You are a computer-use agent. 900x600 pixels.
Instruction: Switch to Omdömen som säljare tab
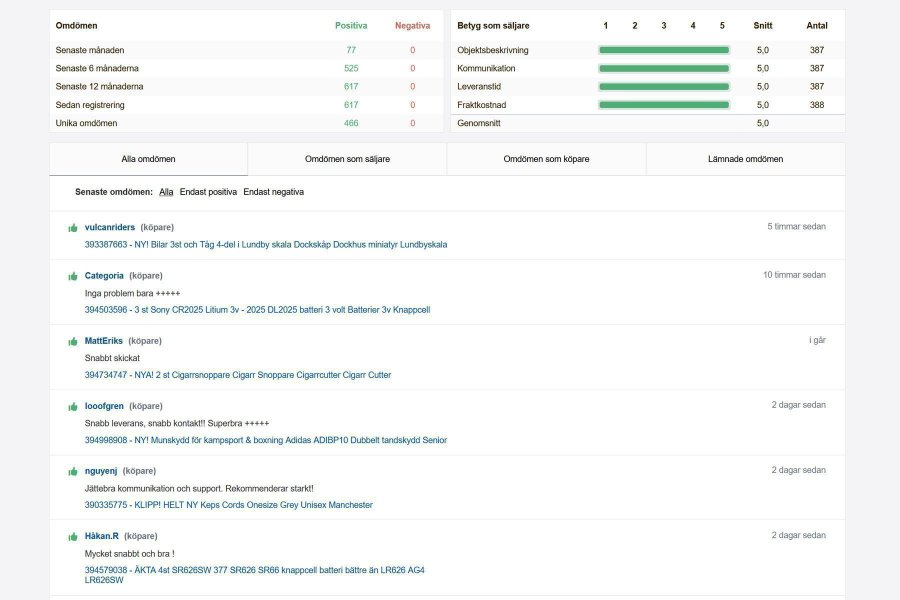point(347,159)
